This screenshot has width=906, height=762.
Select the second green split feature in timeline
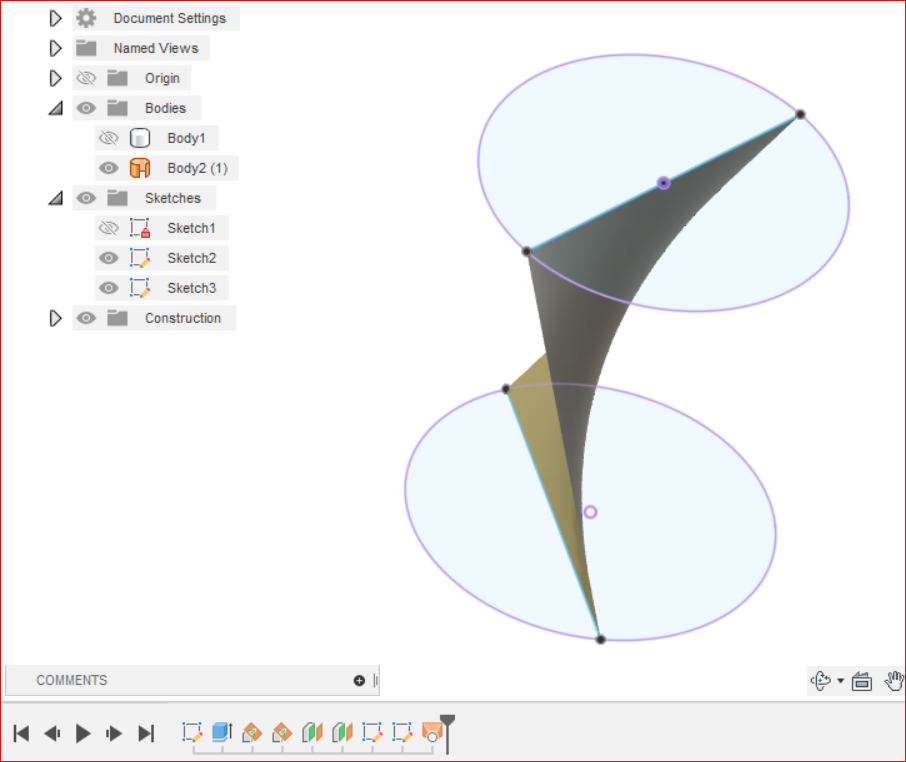[342, 733]
